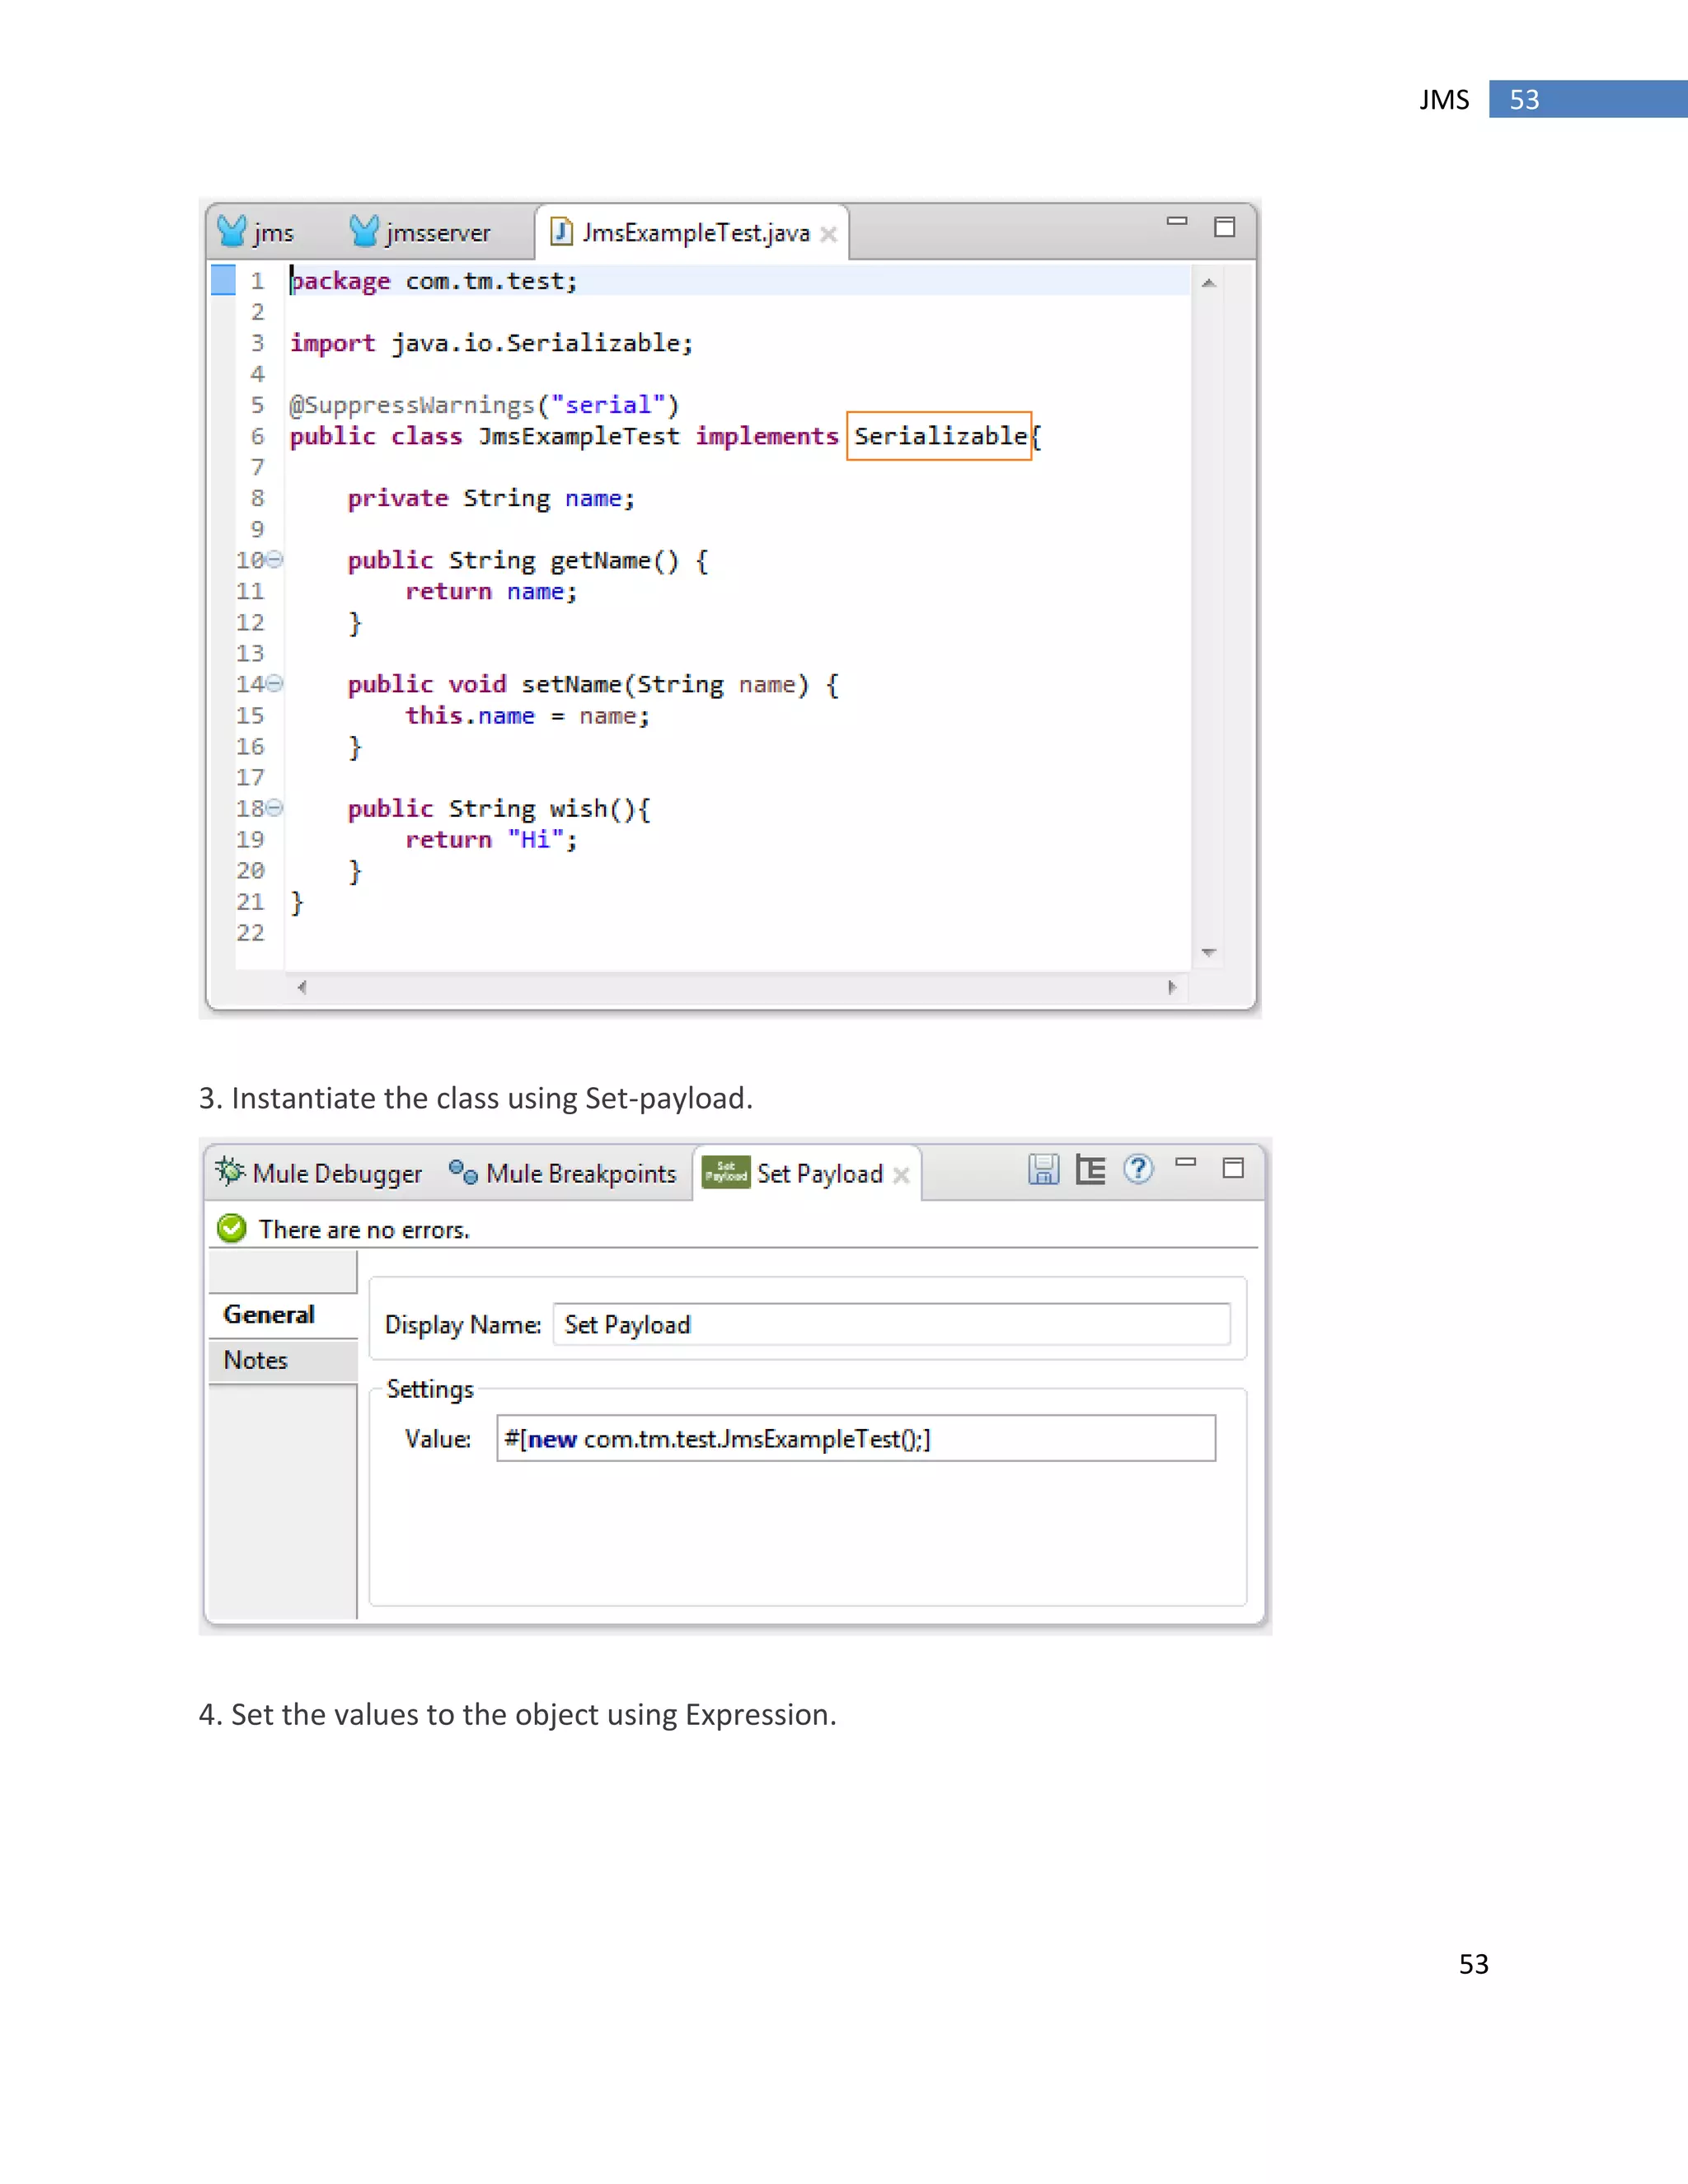
Task: Switch to the jmsserver editor tab
Action: click(420, 232)
